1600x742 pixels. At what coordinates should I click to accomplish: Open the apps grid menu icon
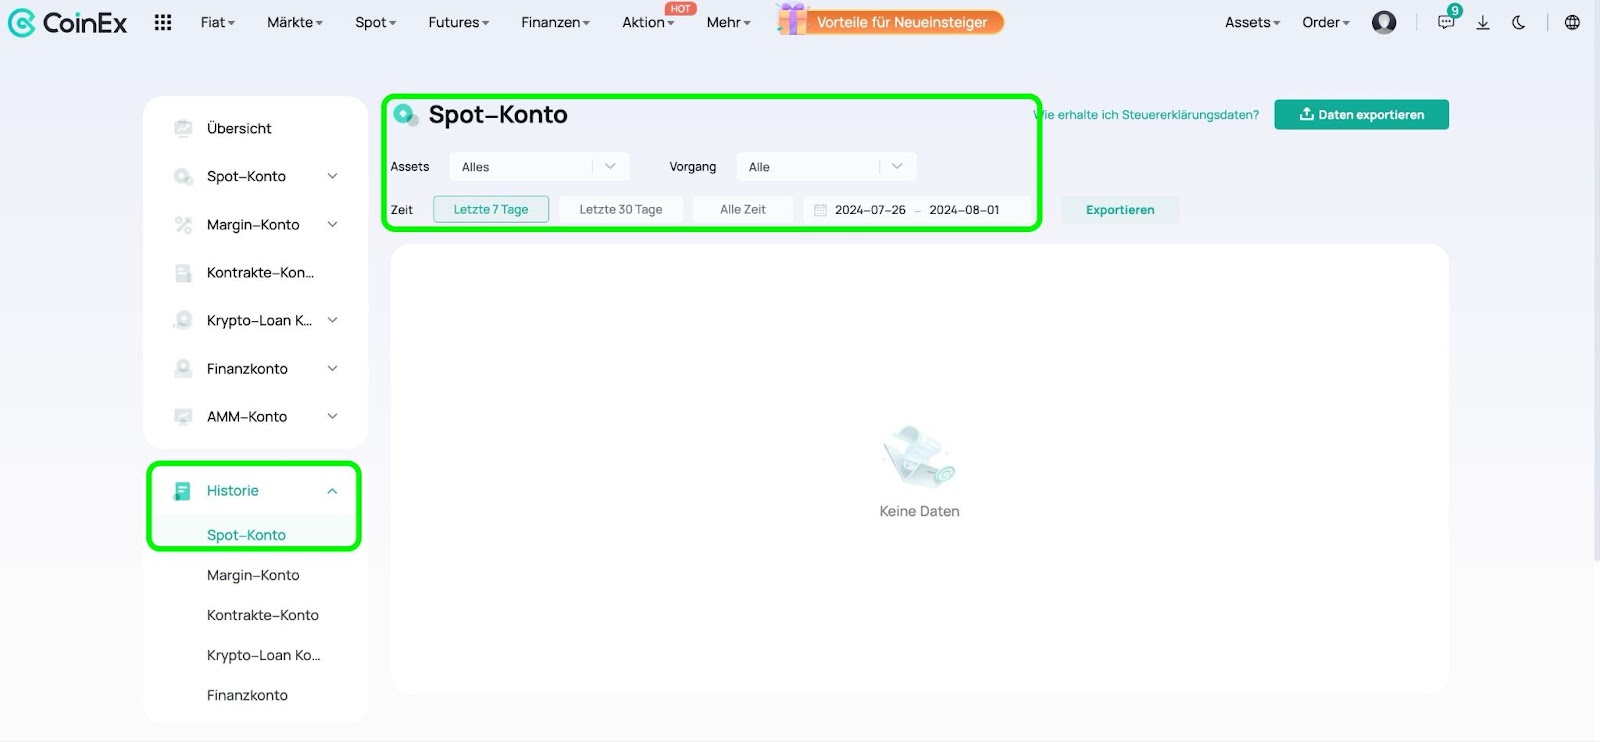pos(163,22)
